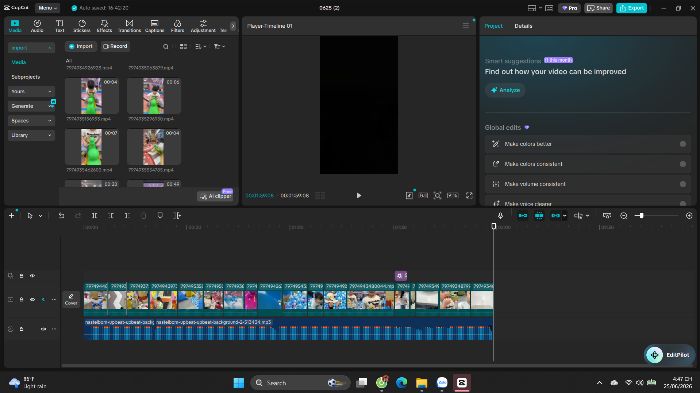Open the Filters panel icon
This screenshot has width=700, height=393.
177,25
